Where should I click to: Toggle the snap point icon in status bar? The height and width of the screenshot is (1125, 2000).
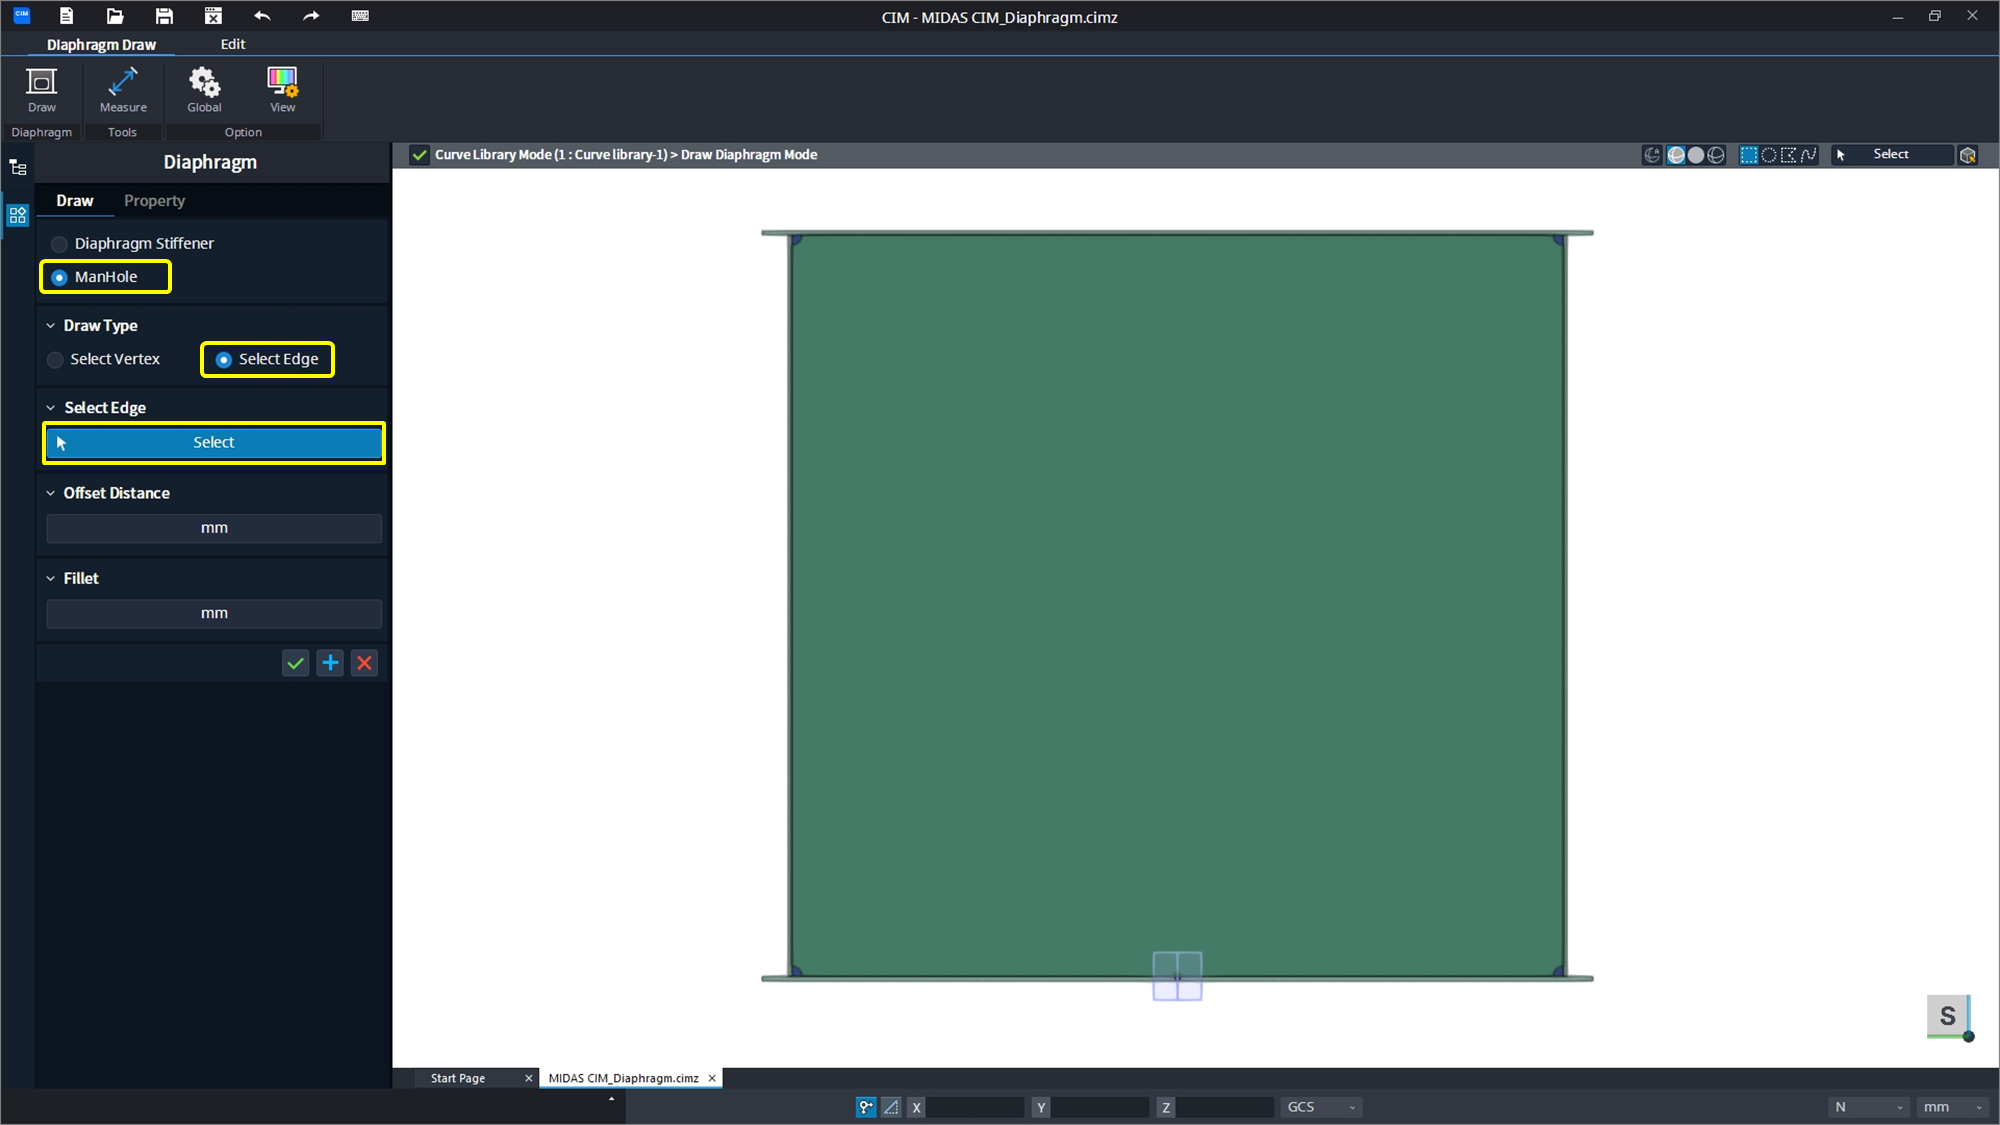[866, 1107]
